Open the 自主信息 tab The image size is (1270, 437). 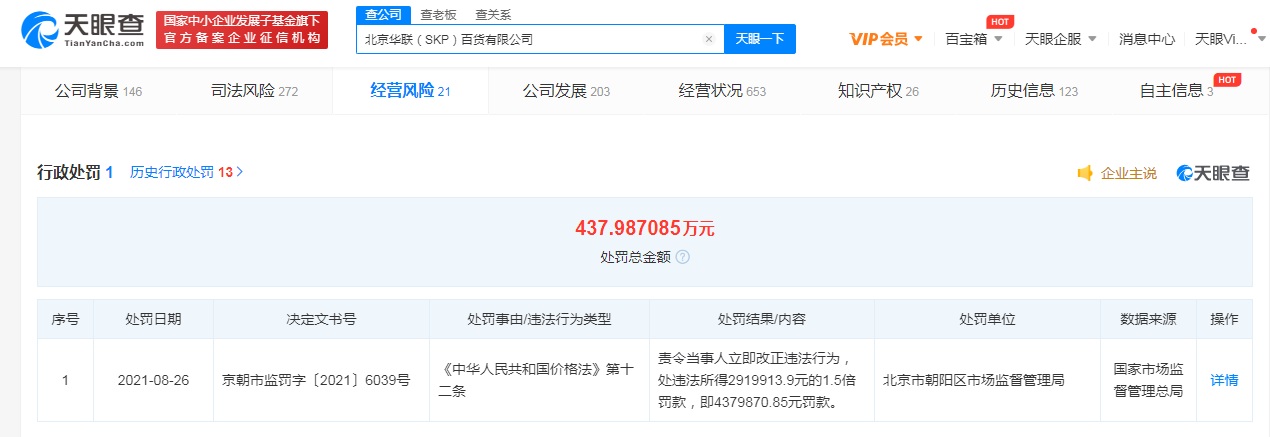(x=1176, y=91)
